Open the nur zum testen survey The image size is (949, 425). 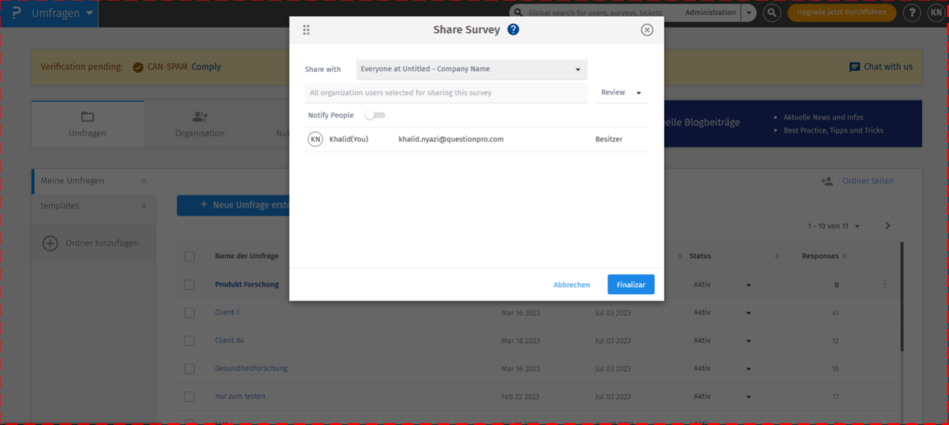coord(241,397)
